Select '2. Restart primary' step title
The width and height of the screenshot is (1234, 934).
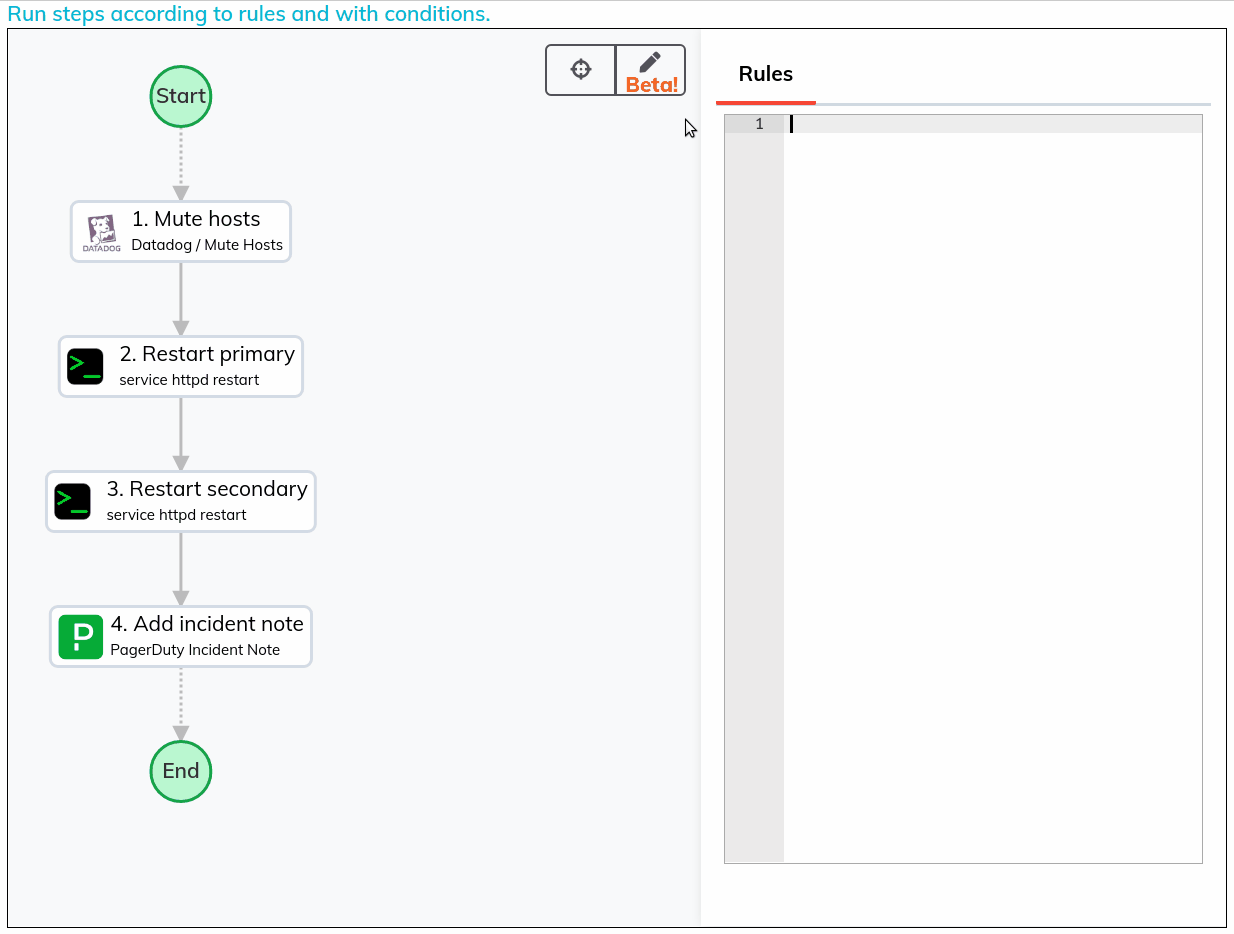[x=207, y=354]
